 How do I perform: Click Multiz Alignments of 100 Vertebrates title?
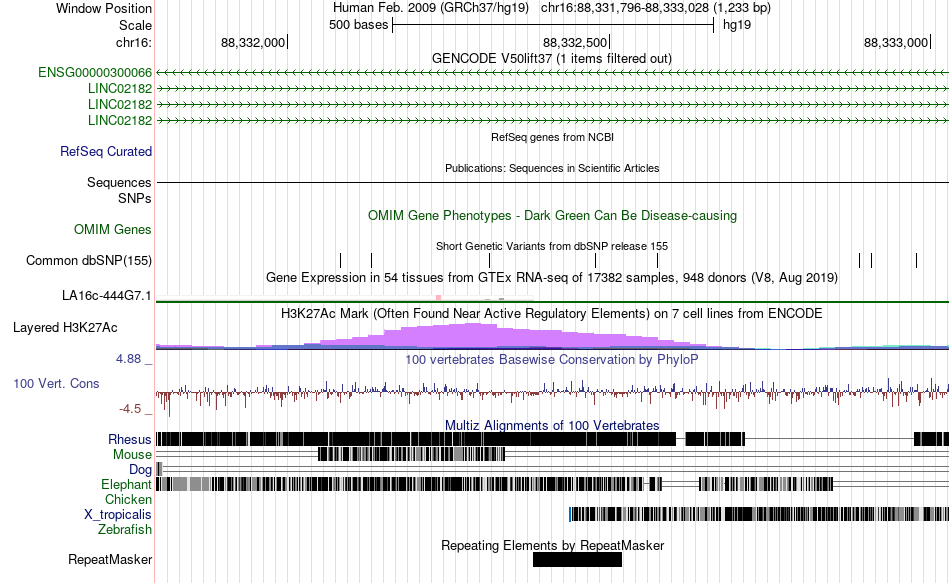click(552, 425)
